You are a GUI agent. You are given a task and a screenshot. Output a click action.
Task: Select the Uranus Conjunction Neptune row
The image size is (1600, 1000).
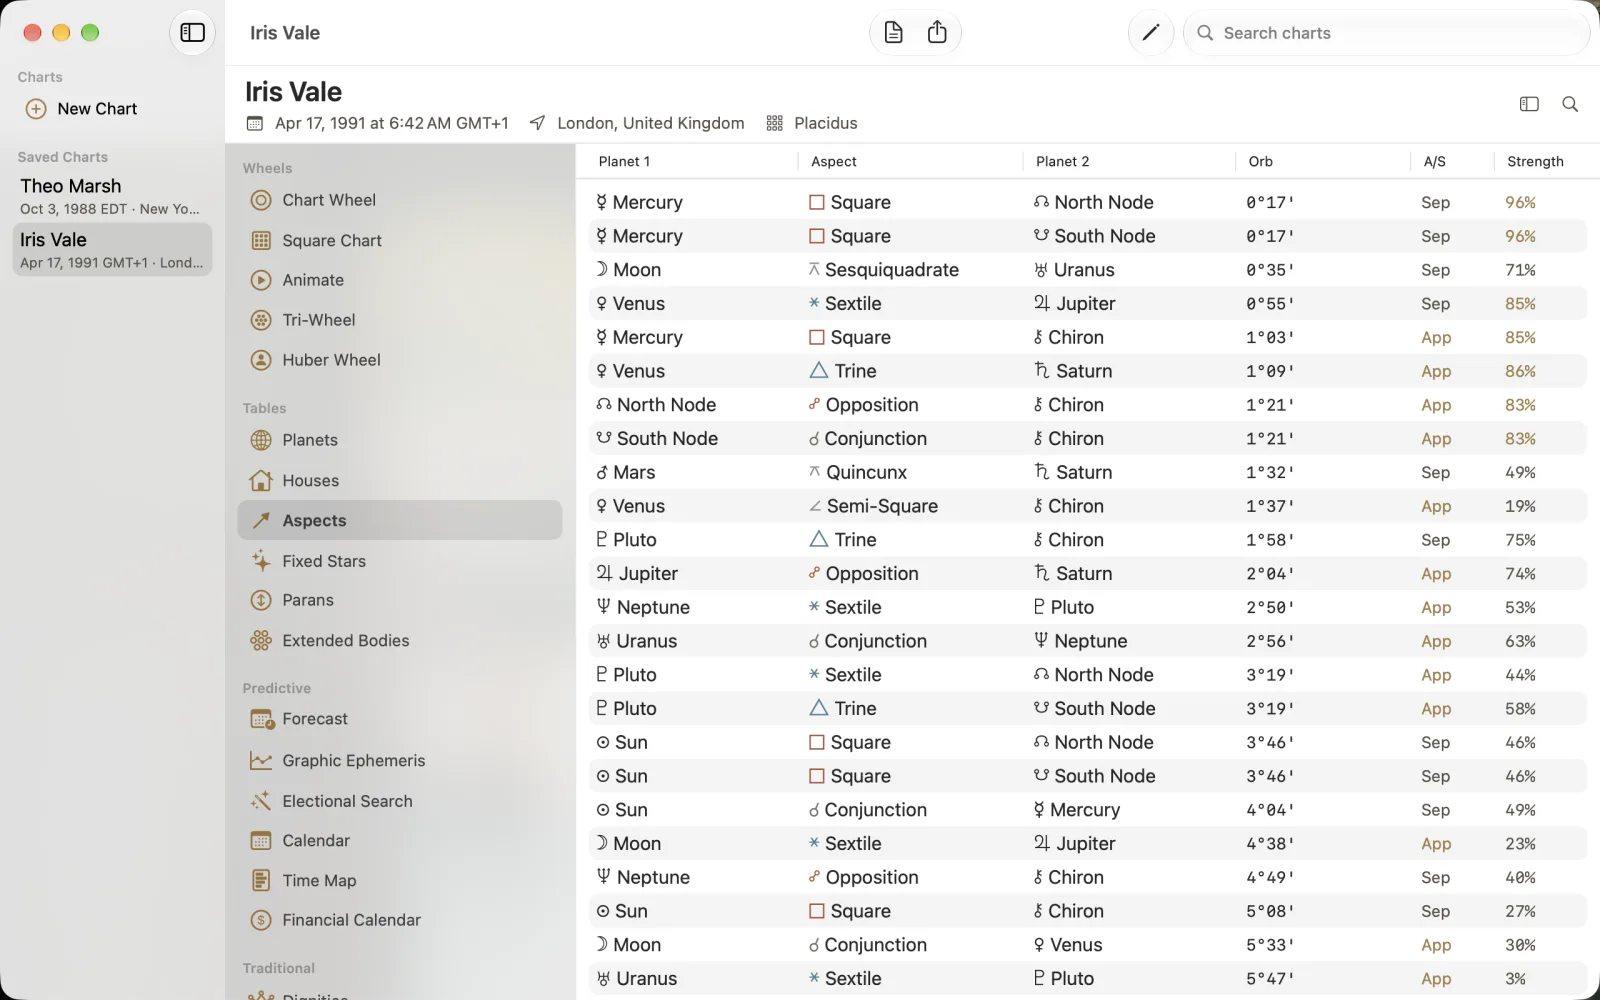tap(1088, 641)
